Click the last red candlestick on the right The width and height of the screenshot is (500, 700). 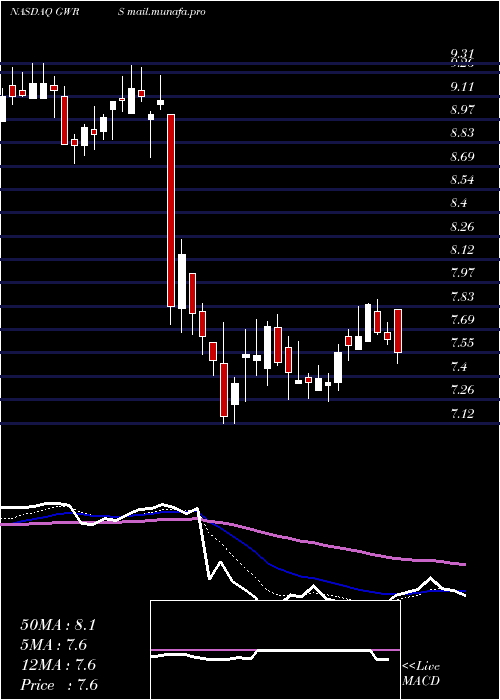398,331
